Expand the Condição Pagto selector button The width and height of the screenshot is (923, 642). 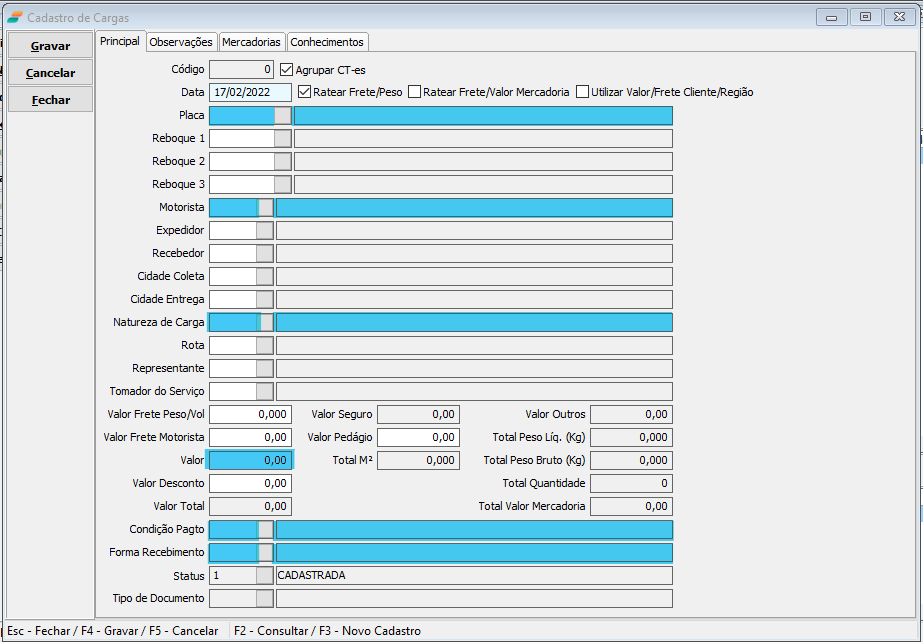(265, 530)
